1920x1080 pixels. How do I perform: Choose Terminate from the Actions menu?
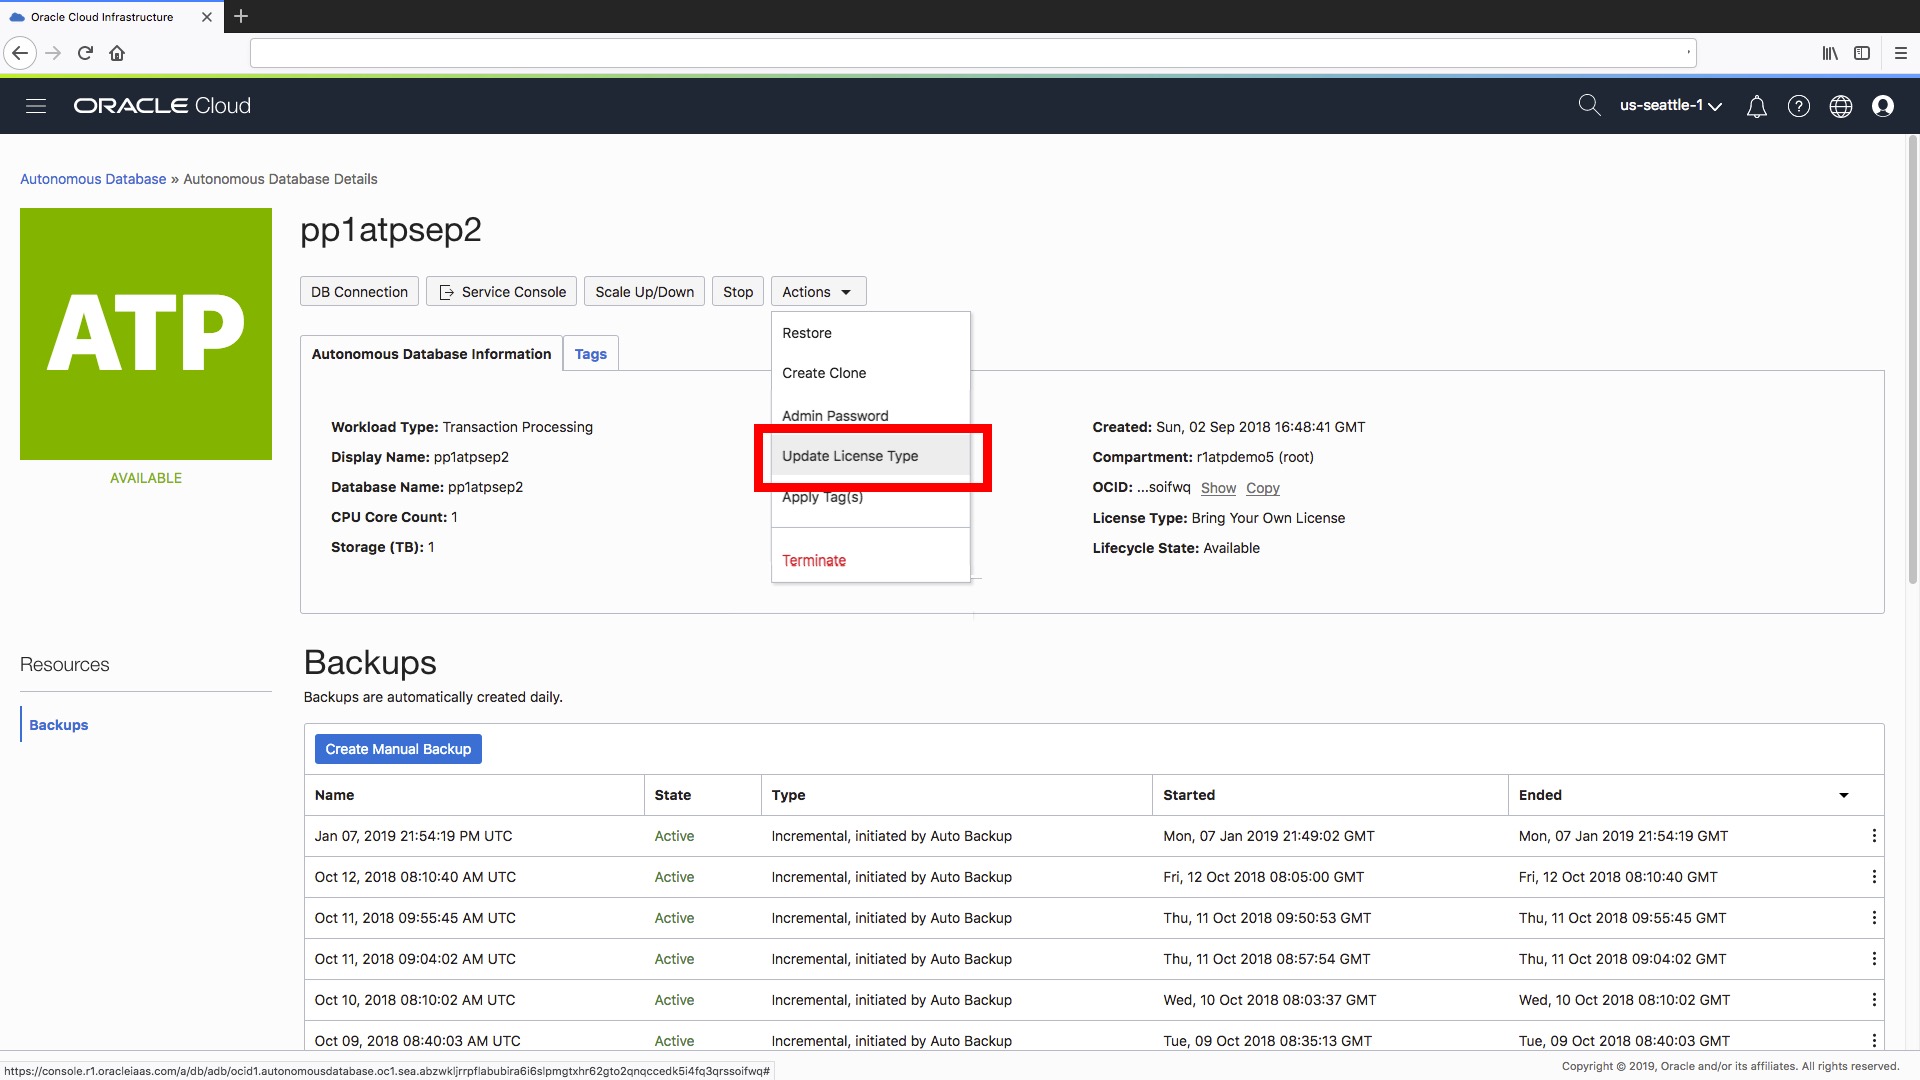coord(813,561)
